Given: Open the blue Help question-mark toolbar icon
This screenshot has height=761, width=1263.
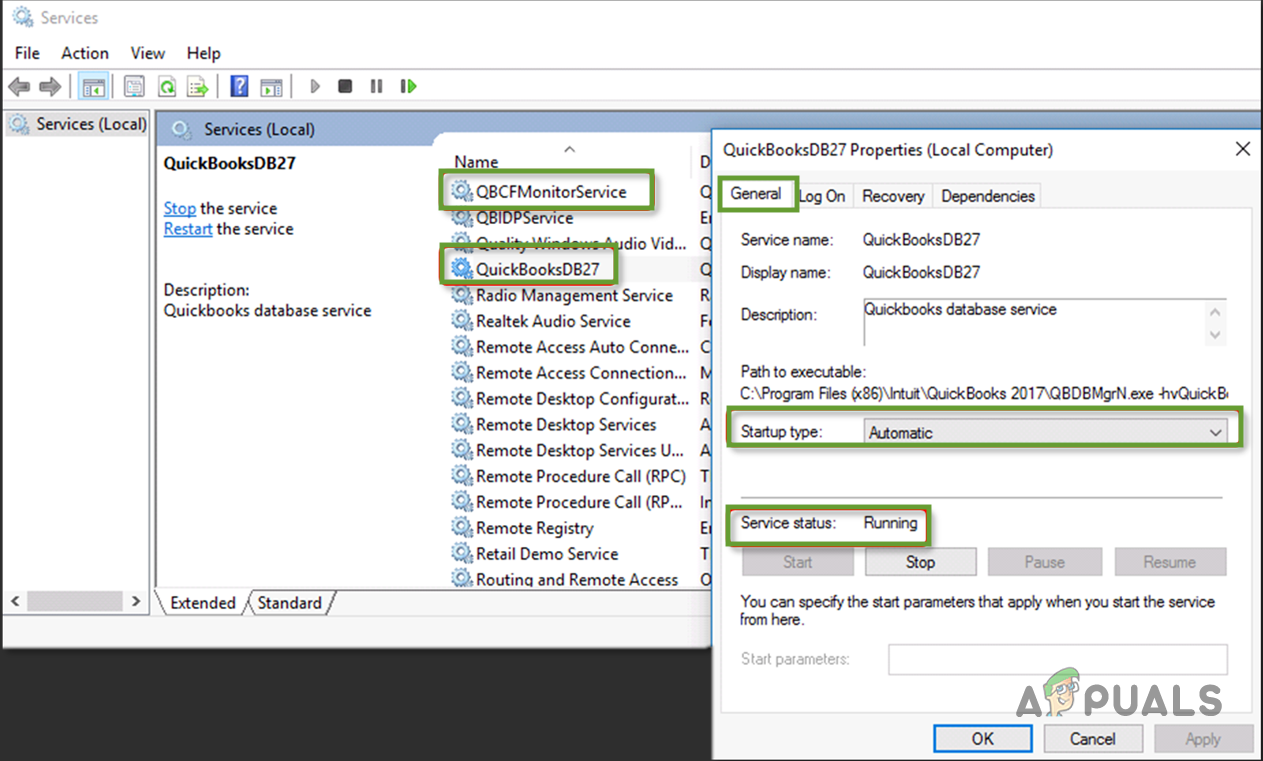Looking at the screenshot, I should 239,87.
